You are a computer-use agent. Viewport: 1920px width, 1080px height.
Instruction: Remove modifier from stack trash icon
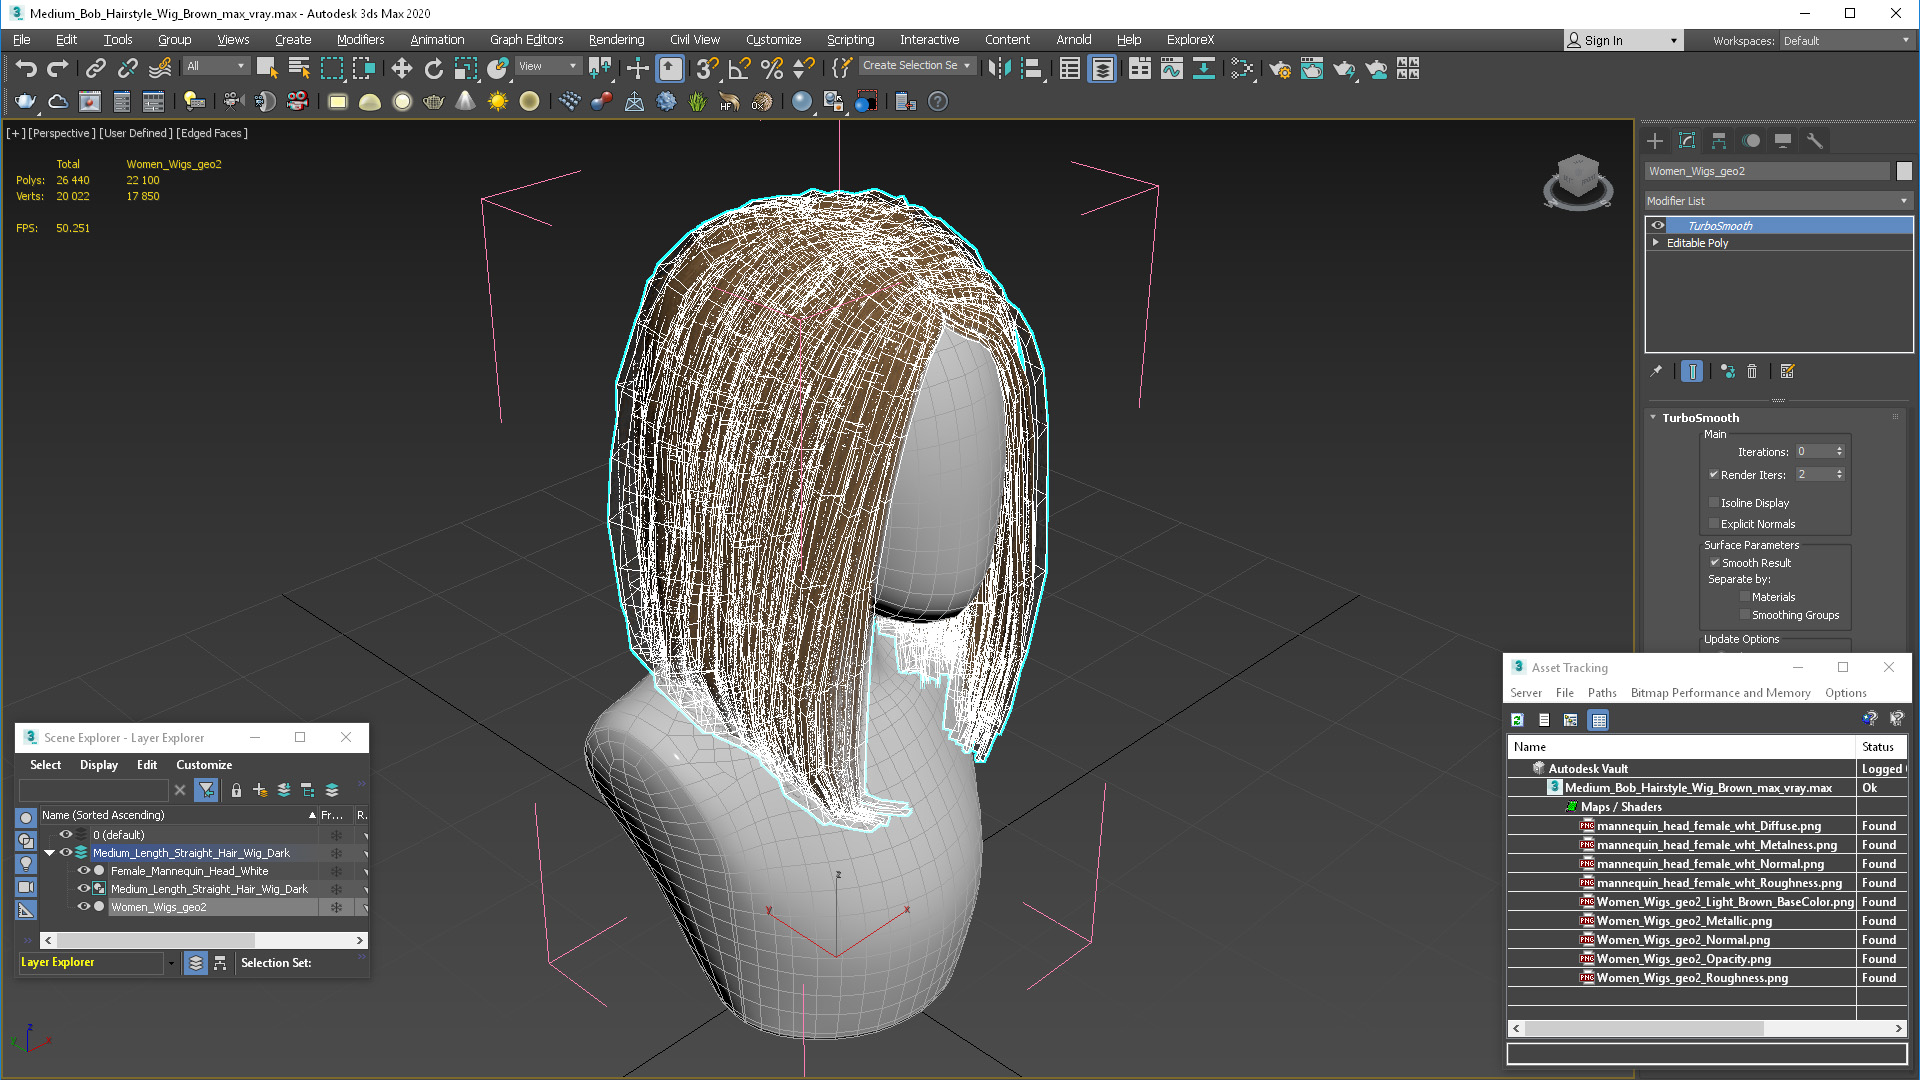click(1752, 371)
